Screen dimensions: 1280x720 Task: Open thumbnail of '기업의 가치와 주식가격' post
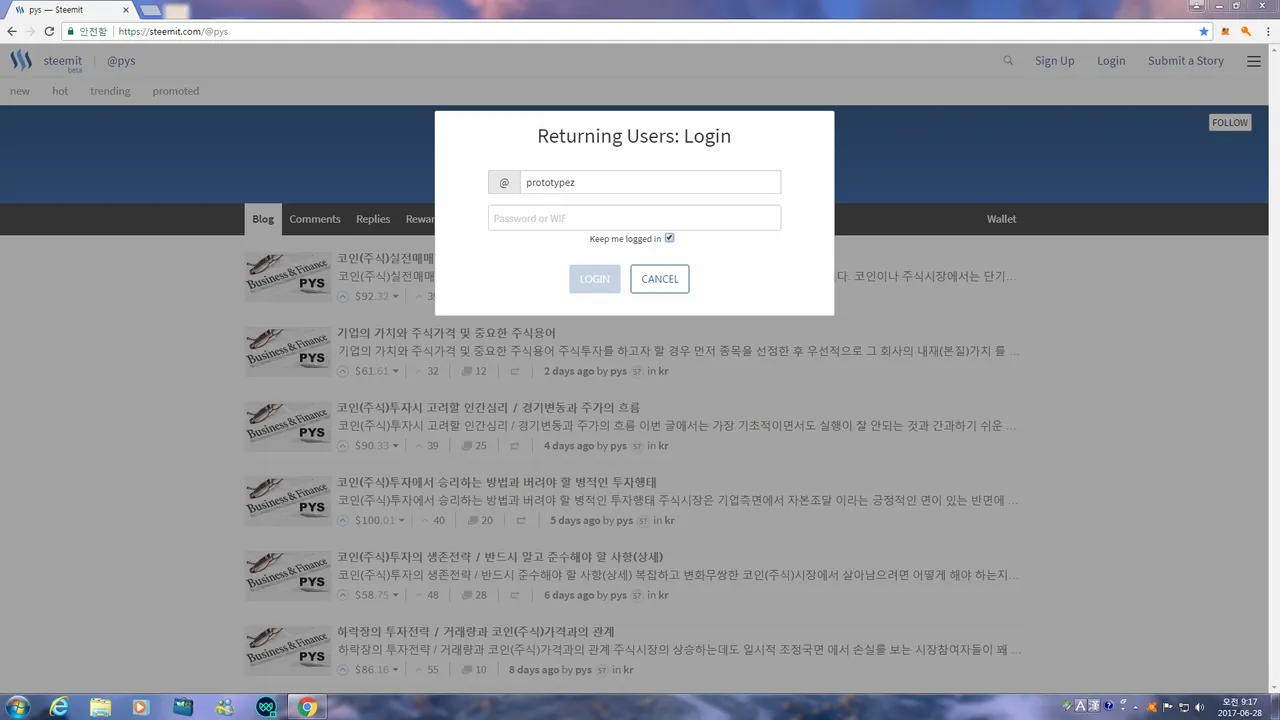(x=288, y=351)
